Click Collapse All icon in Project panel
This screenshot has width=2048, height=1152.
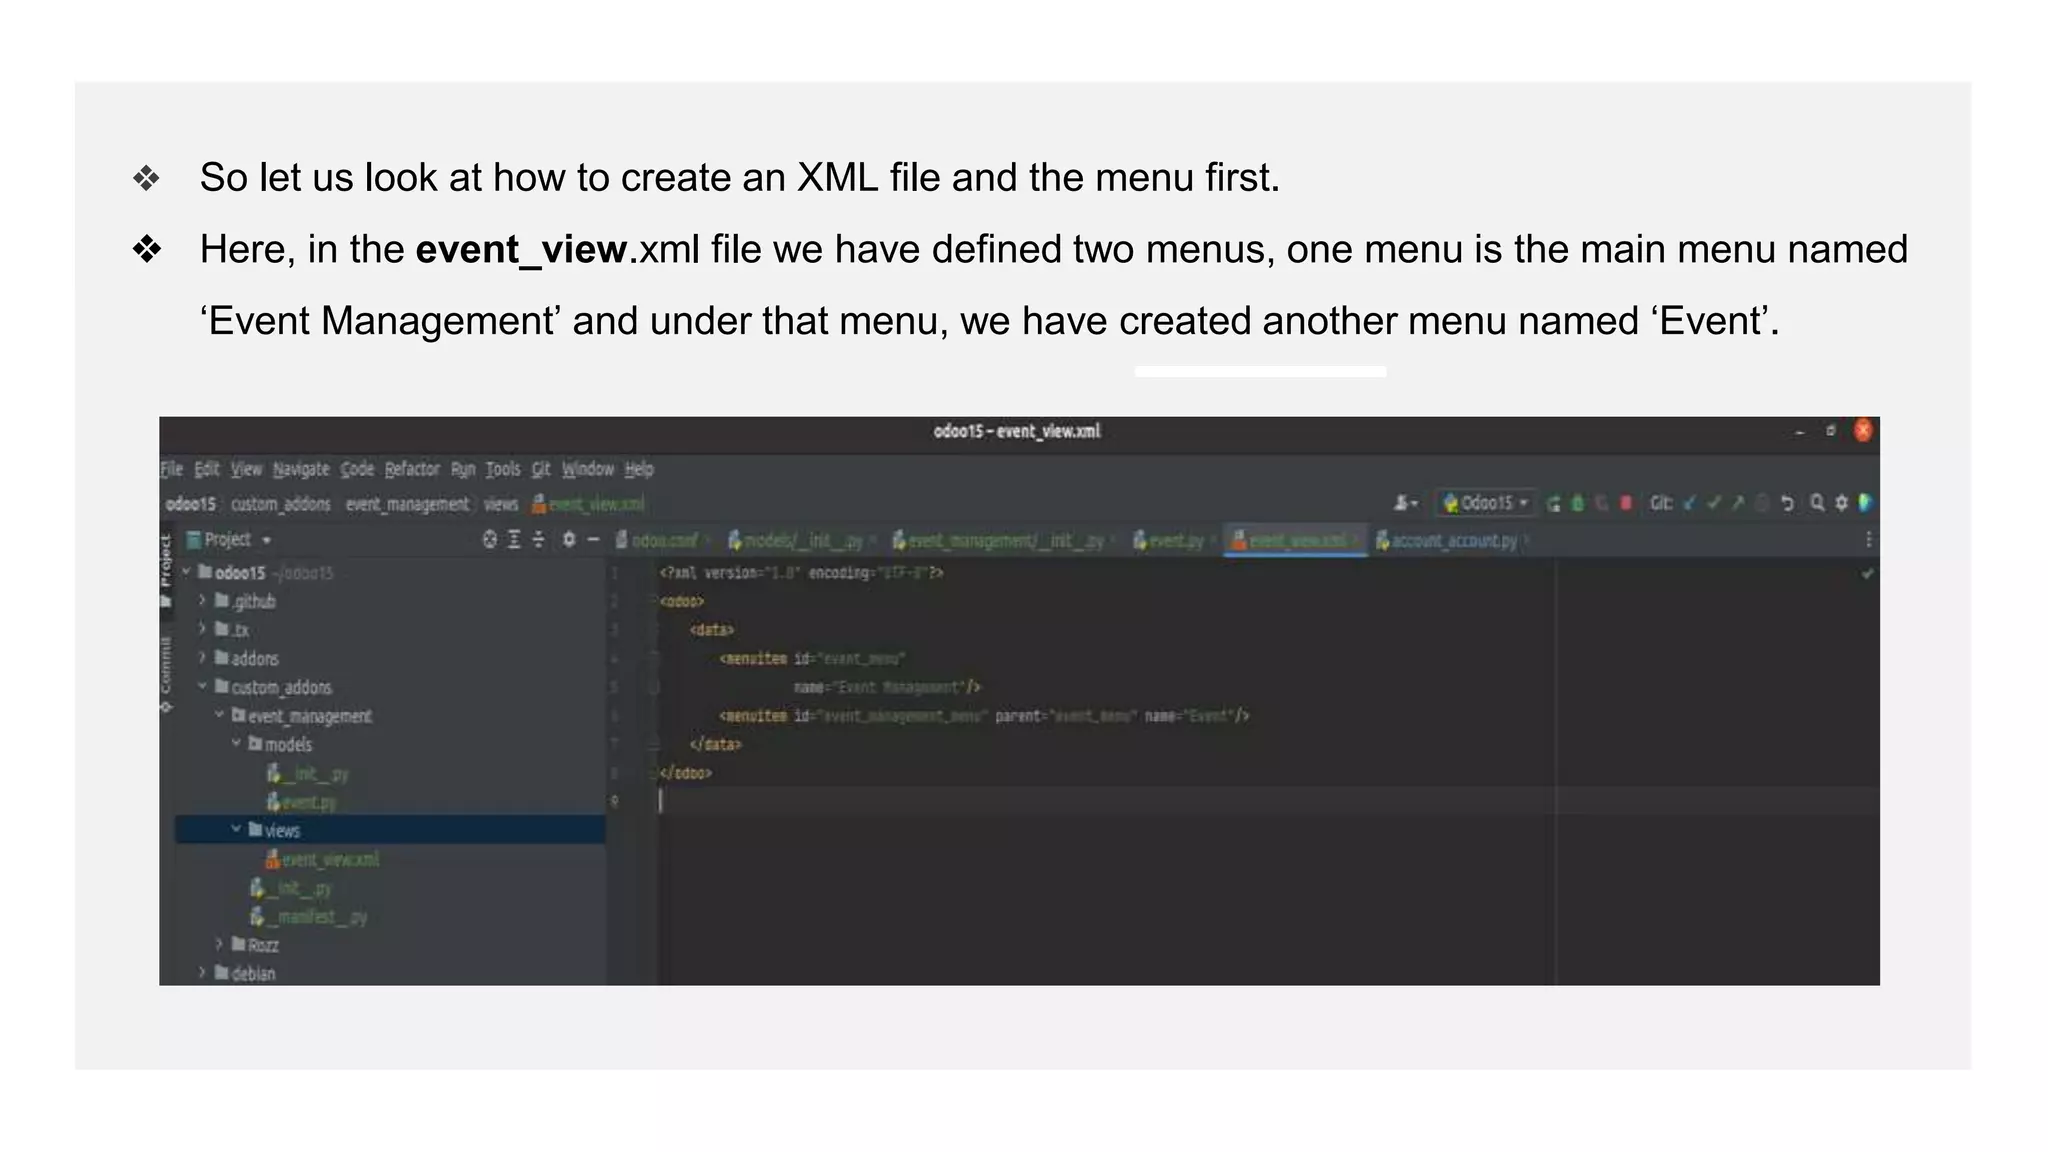click(x=538, y=540)
